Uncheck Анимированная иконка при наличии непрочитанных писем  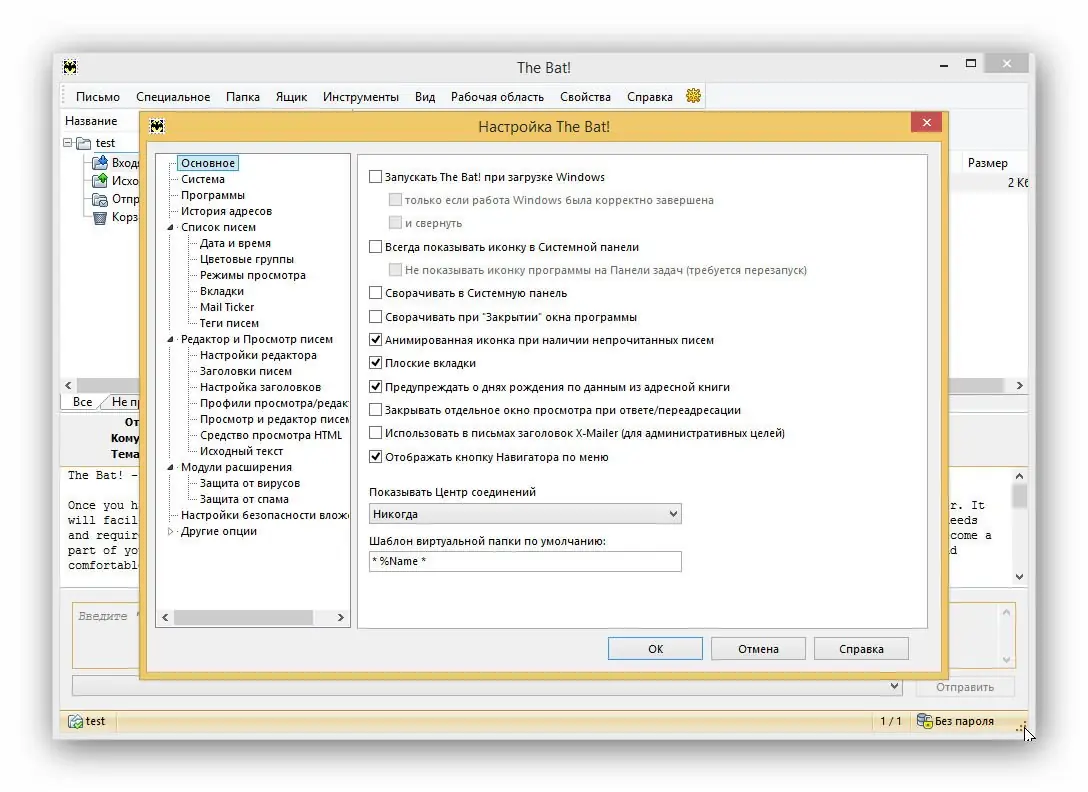coord(375,340)
